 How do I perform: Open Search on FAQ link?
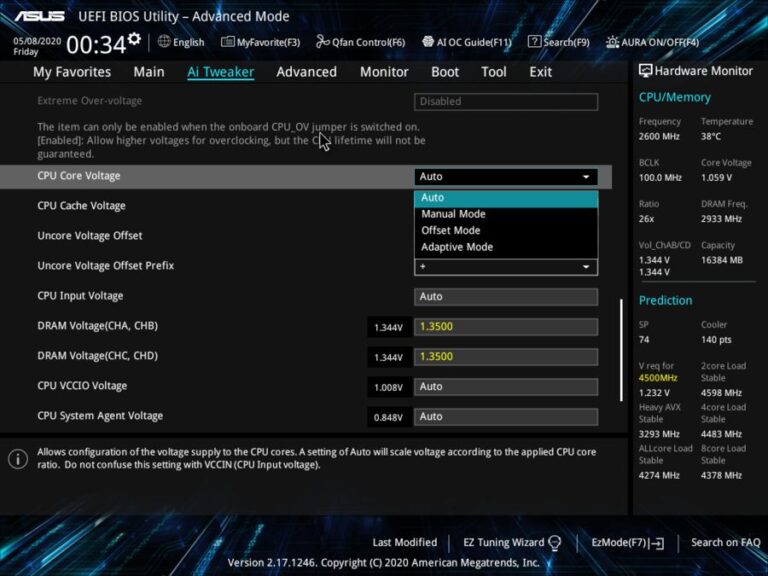[725, 543]
